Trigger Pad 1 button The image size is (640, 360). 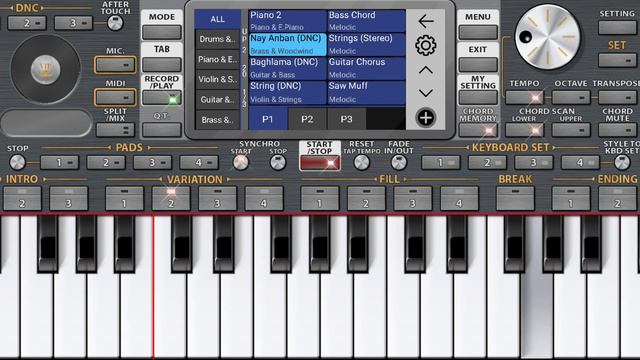(60, 163)
